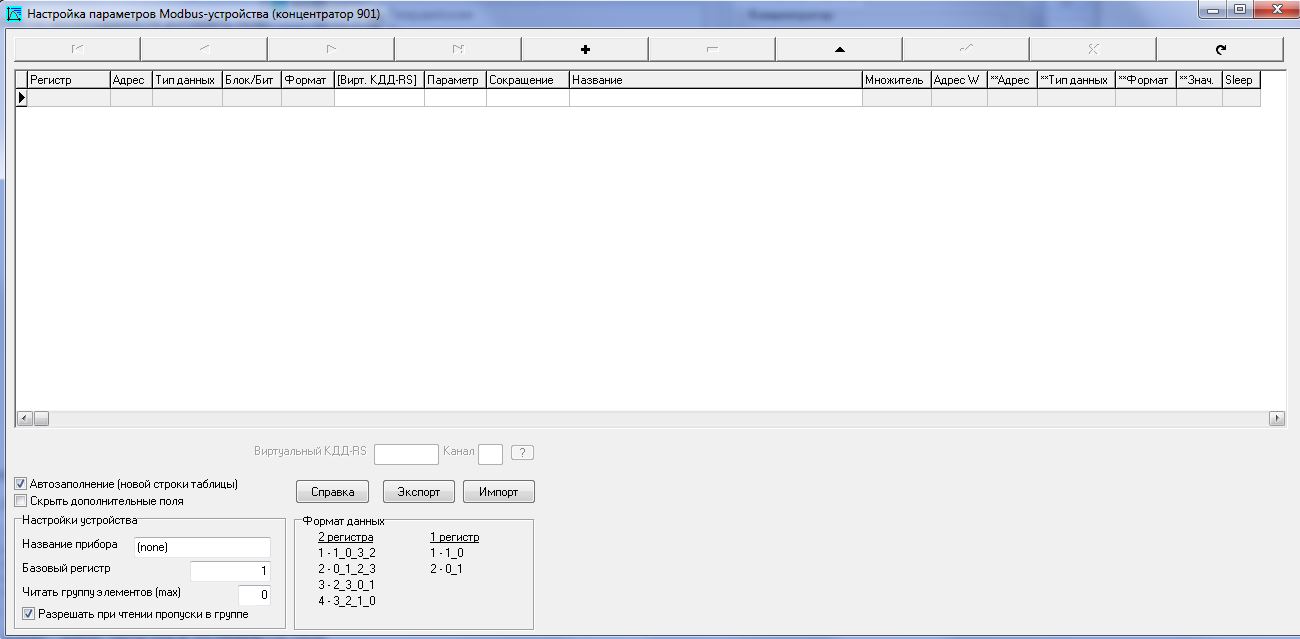
Task: Click right arrow of horizontal scrollbar
Action: (x=1277, y=419)
